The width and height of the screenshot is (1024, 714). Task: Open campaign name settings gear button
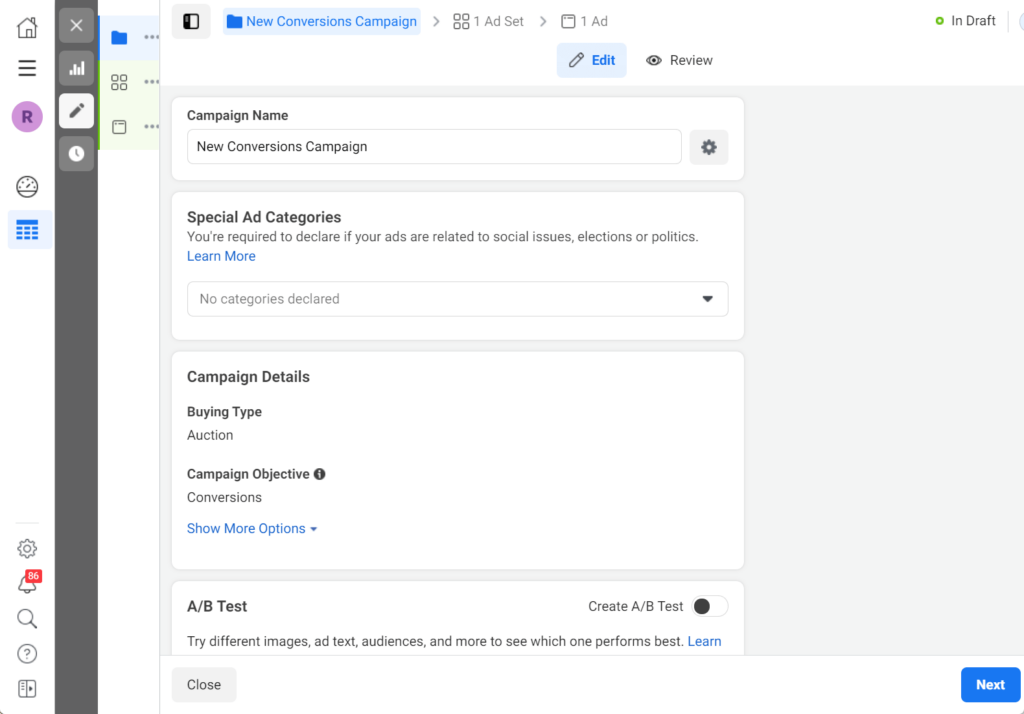(x=709, y=147)
